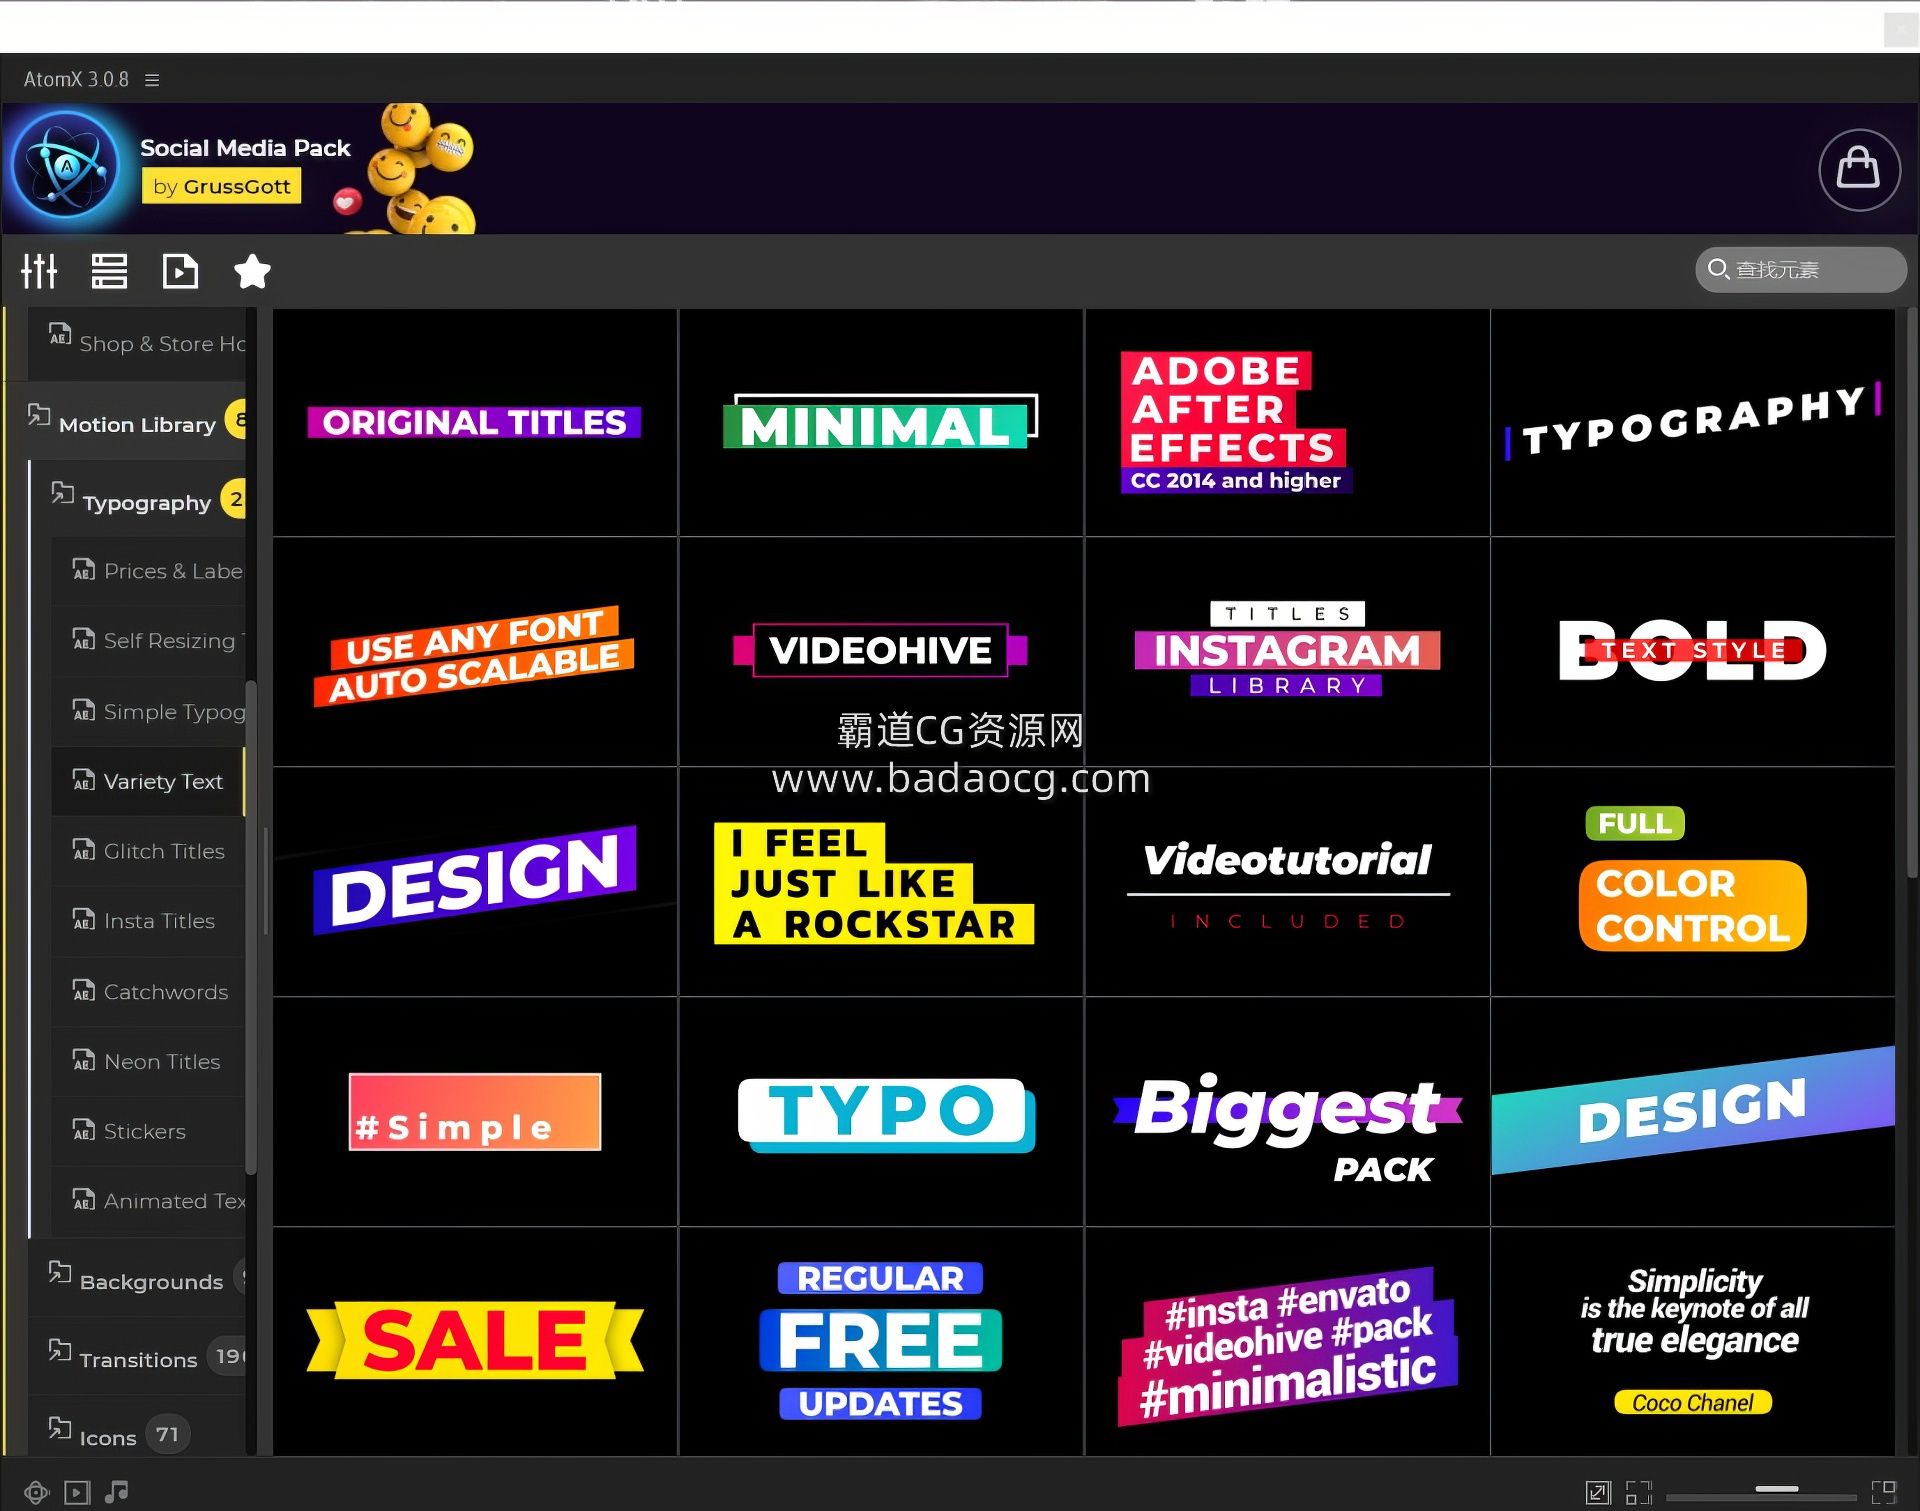Screen dimensions: 1920x1511
Task: Open the file preview play icon
Action: 180,271
